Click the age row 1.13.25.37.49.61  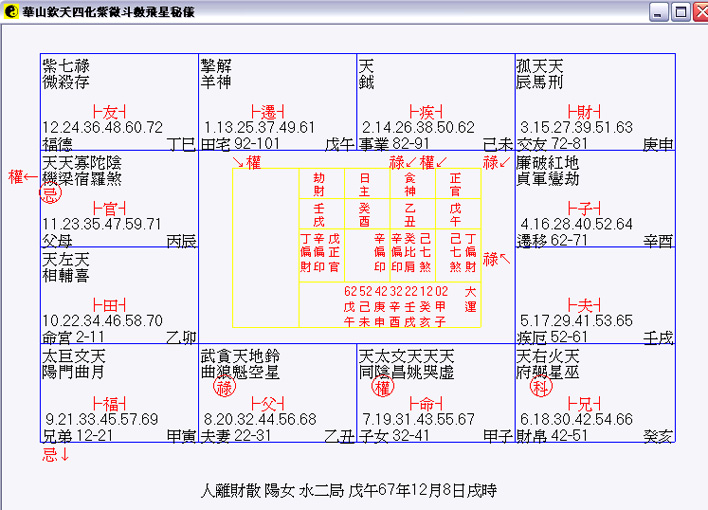tap(259, 127)
